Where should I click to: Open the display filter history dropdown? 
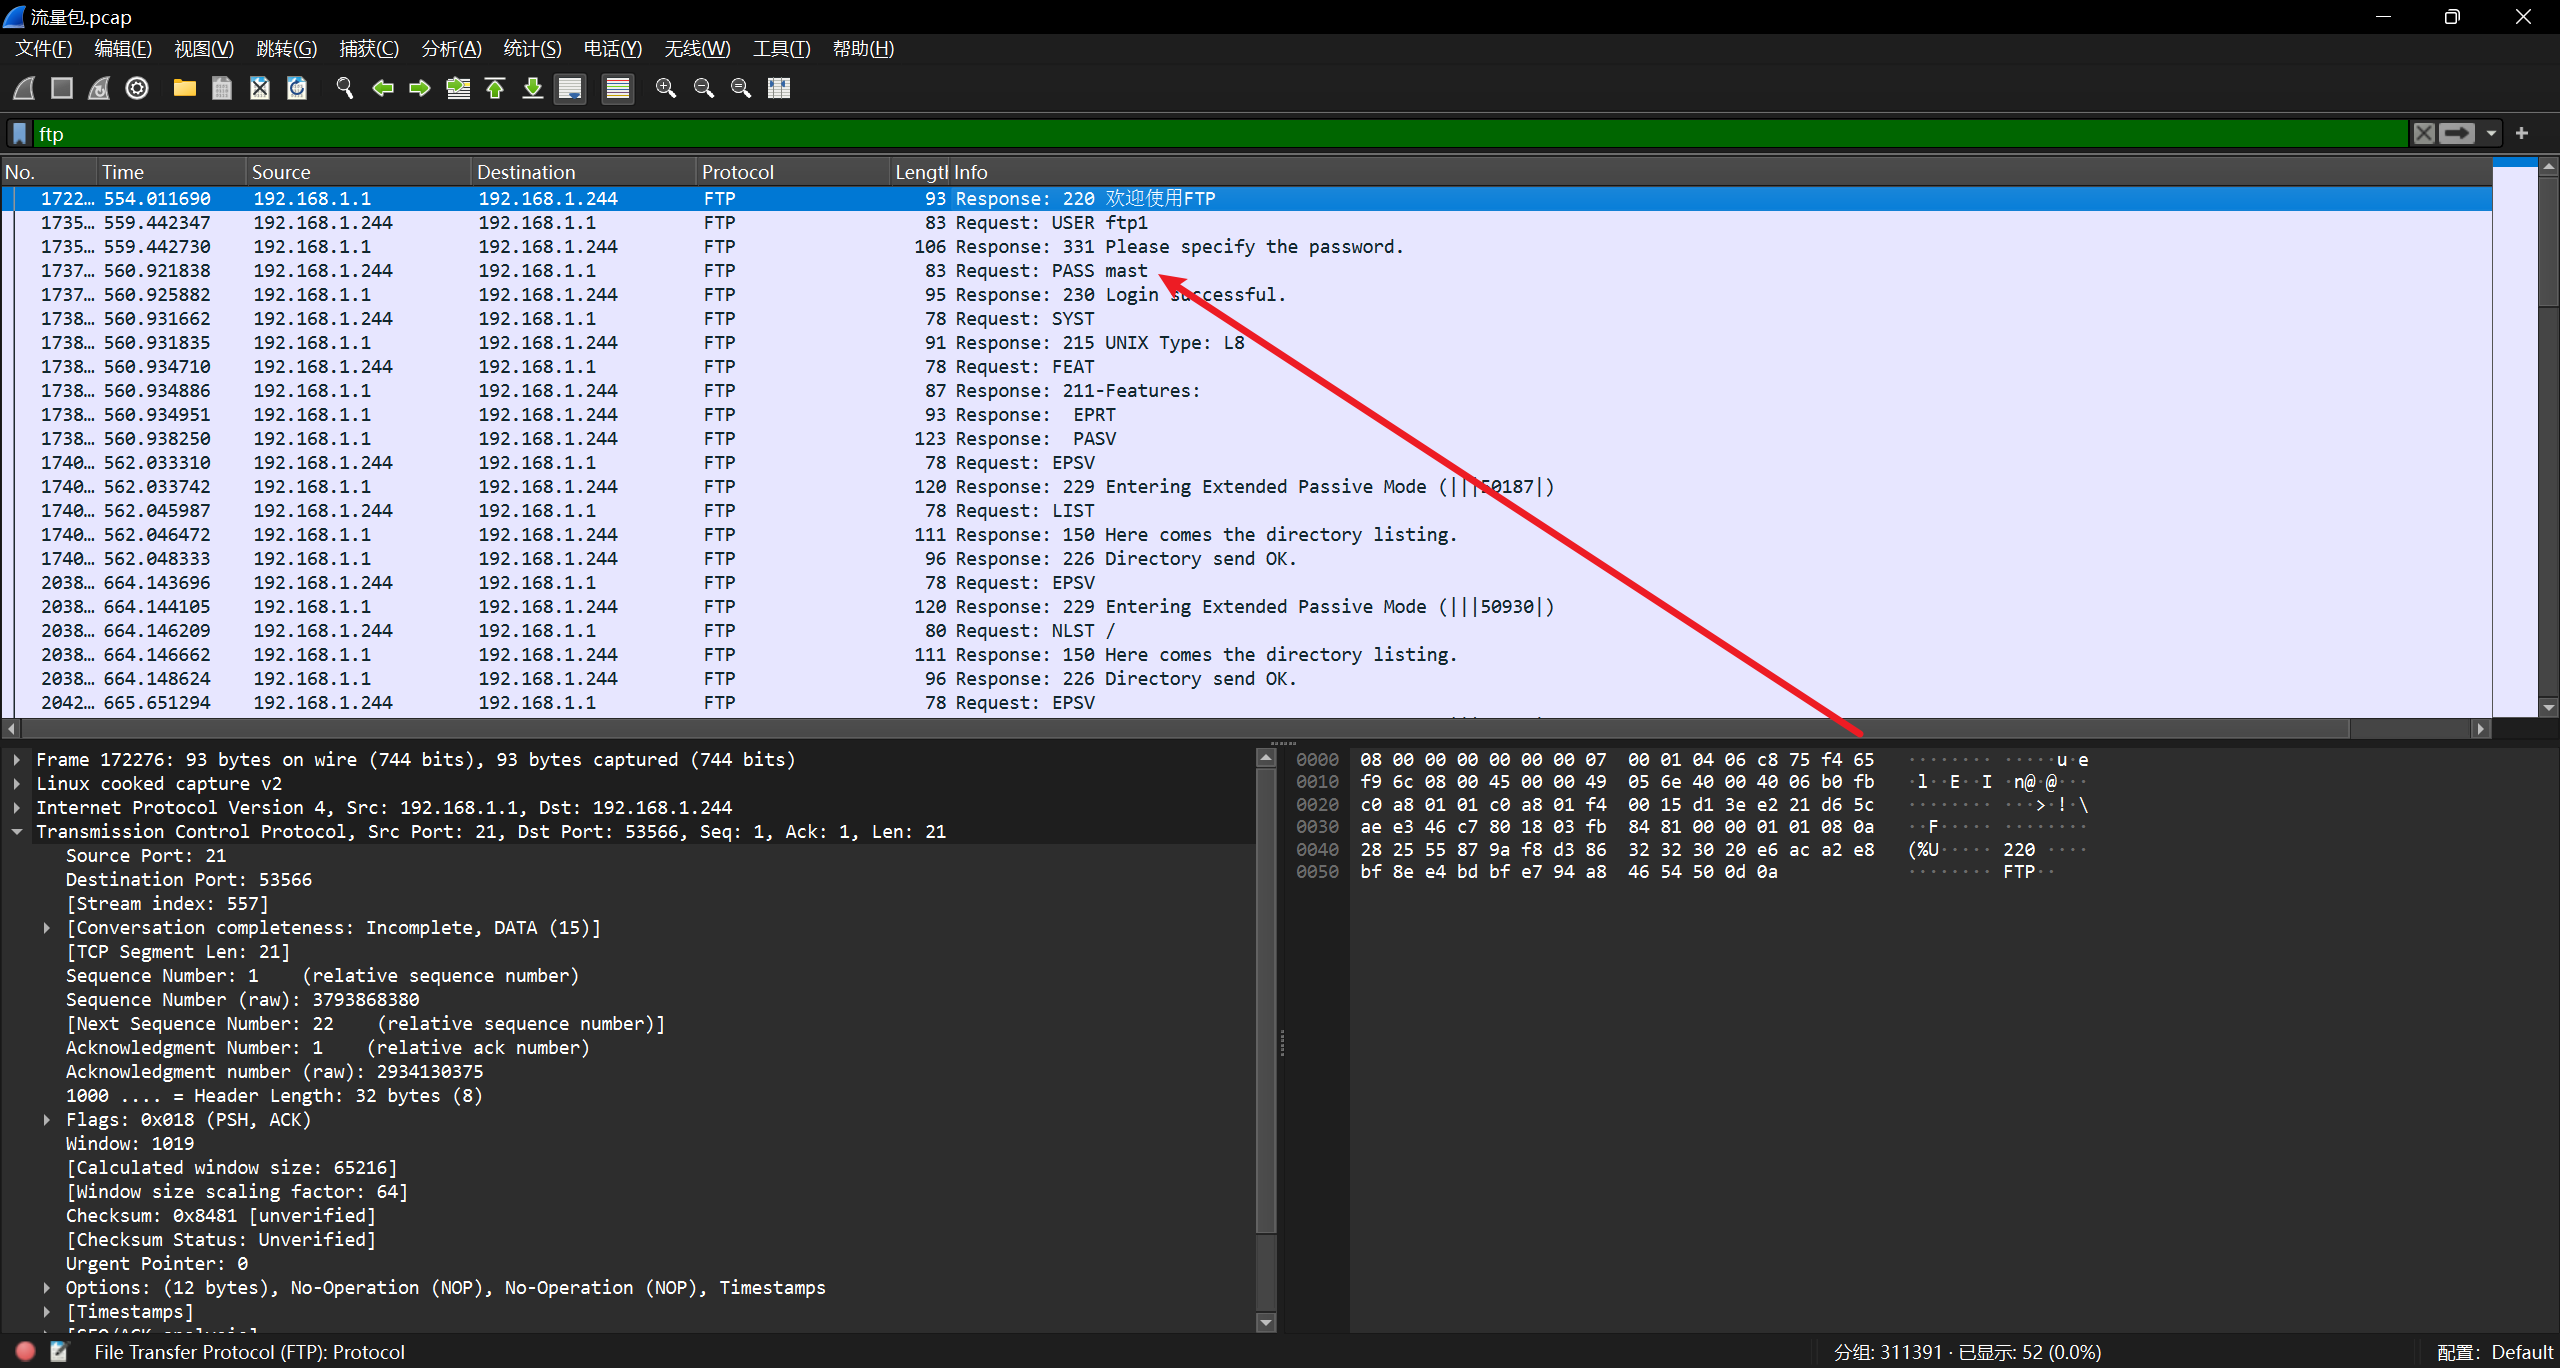point(2491,134)
